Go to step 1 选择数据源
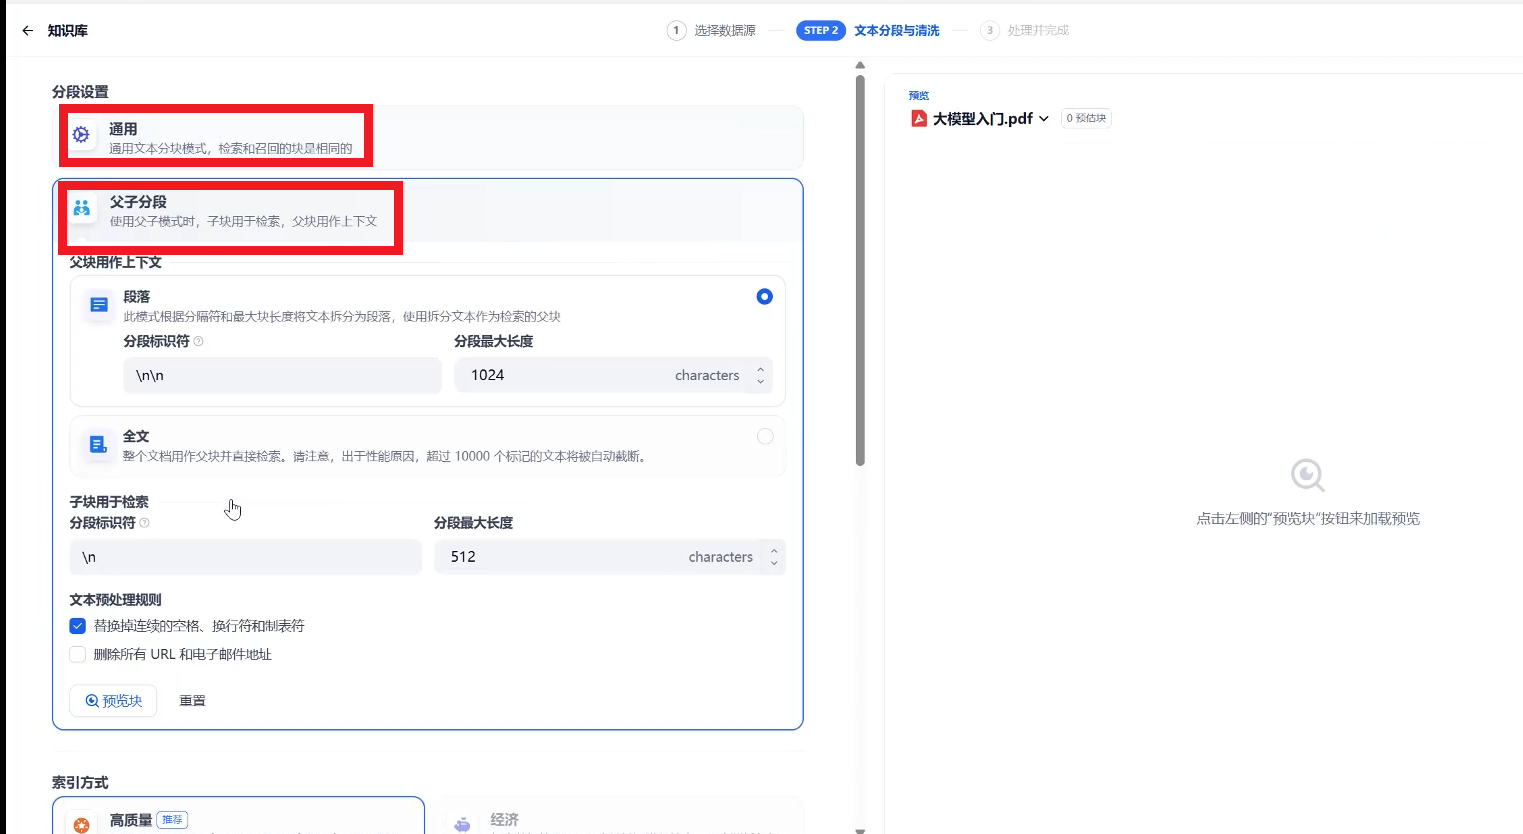This screenshot has width=1523, height=834. [712, 31]
